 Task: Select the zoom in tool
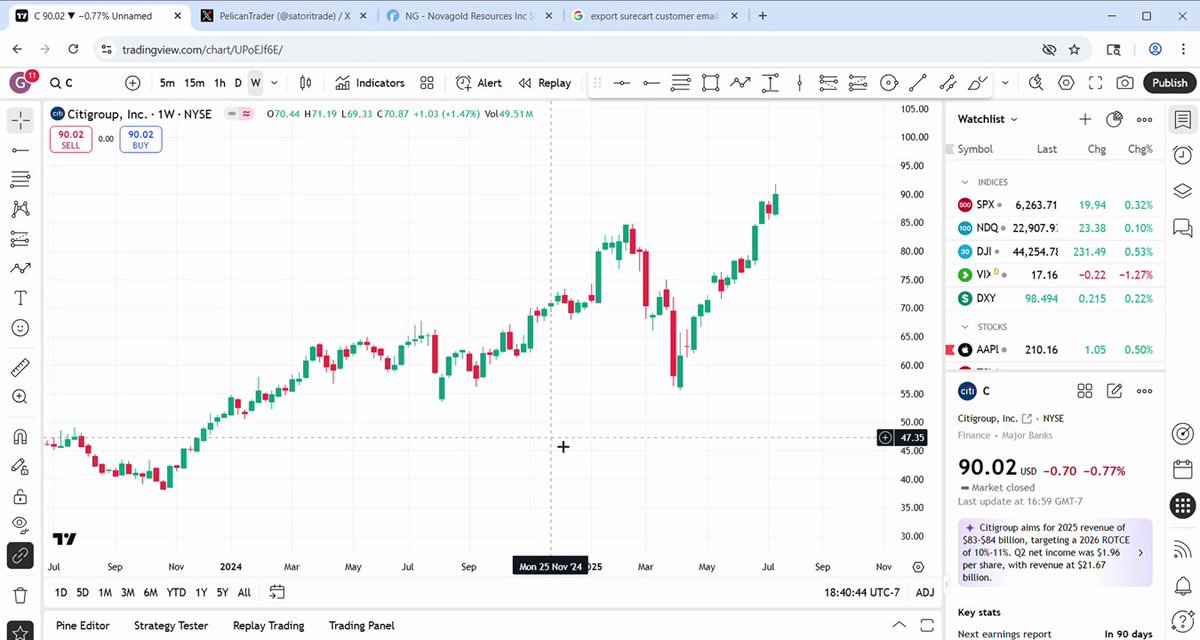point(20,397)
